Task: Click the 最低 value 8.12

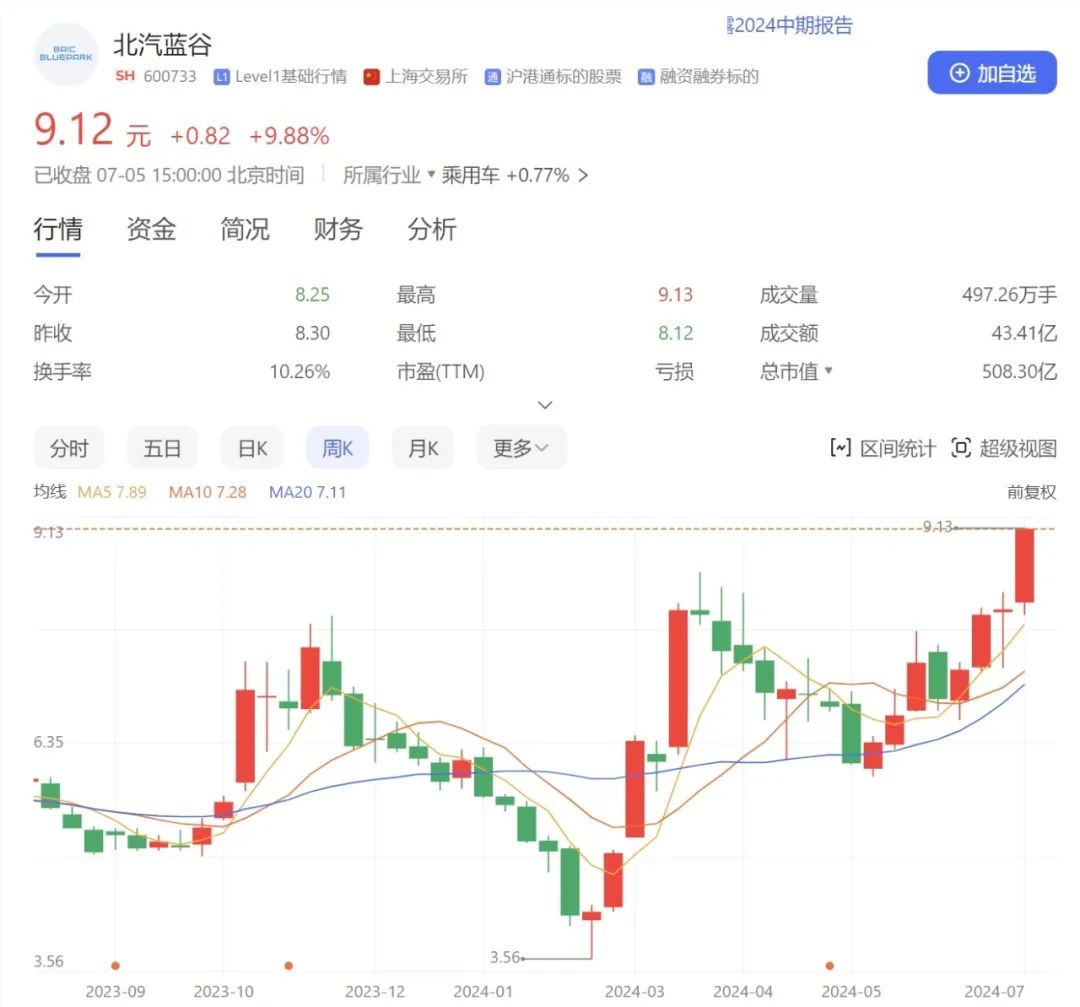Action: click(675, 333)
